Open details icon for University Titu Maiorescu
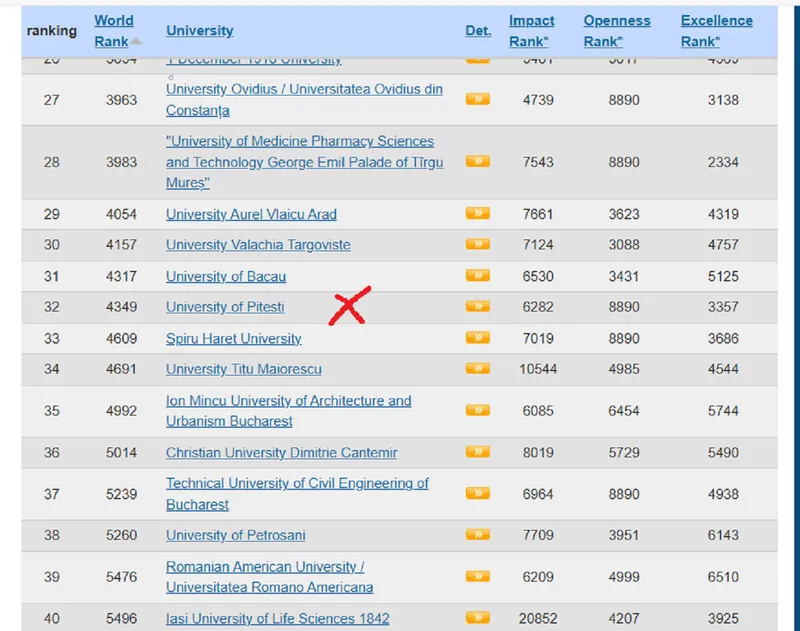 (x=477, y=369)
